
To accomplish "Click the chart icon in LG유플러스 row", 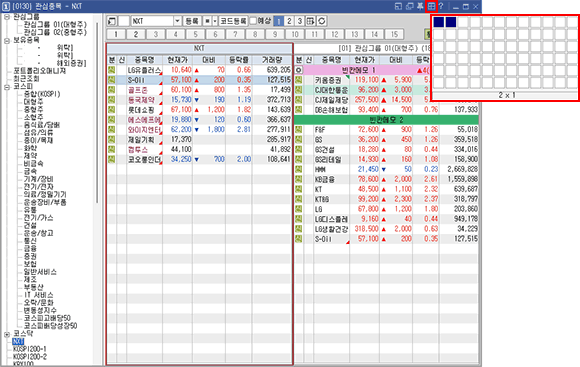I will click(x=112, y=70).
